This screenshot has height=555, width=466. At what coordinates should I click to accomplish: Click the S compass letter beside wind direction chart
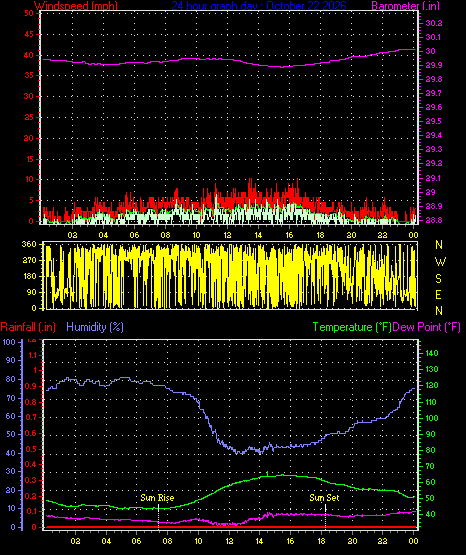tap(438, 279)
